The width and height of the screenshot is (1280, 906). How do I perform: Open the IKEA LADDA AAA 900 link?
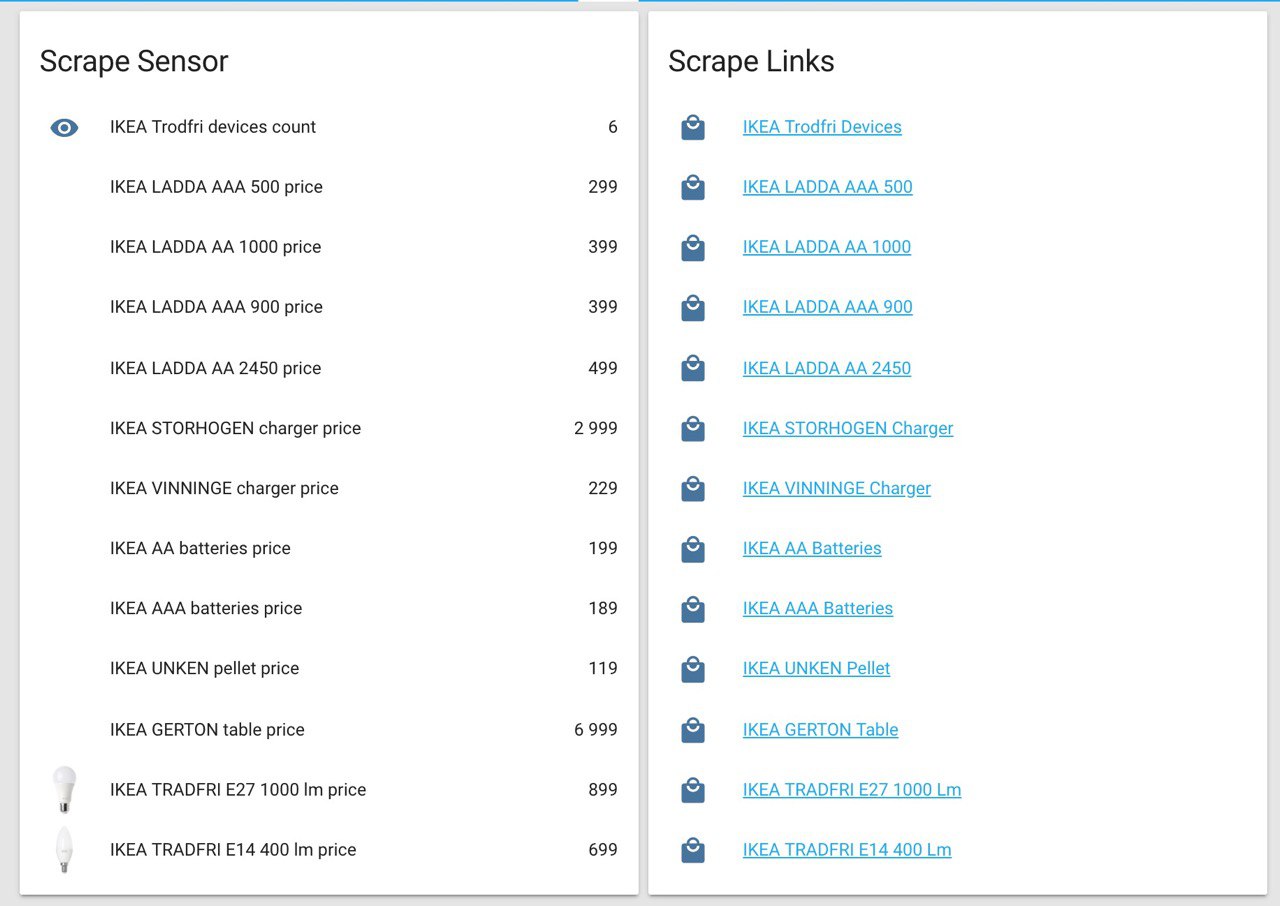coord(828,307)
